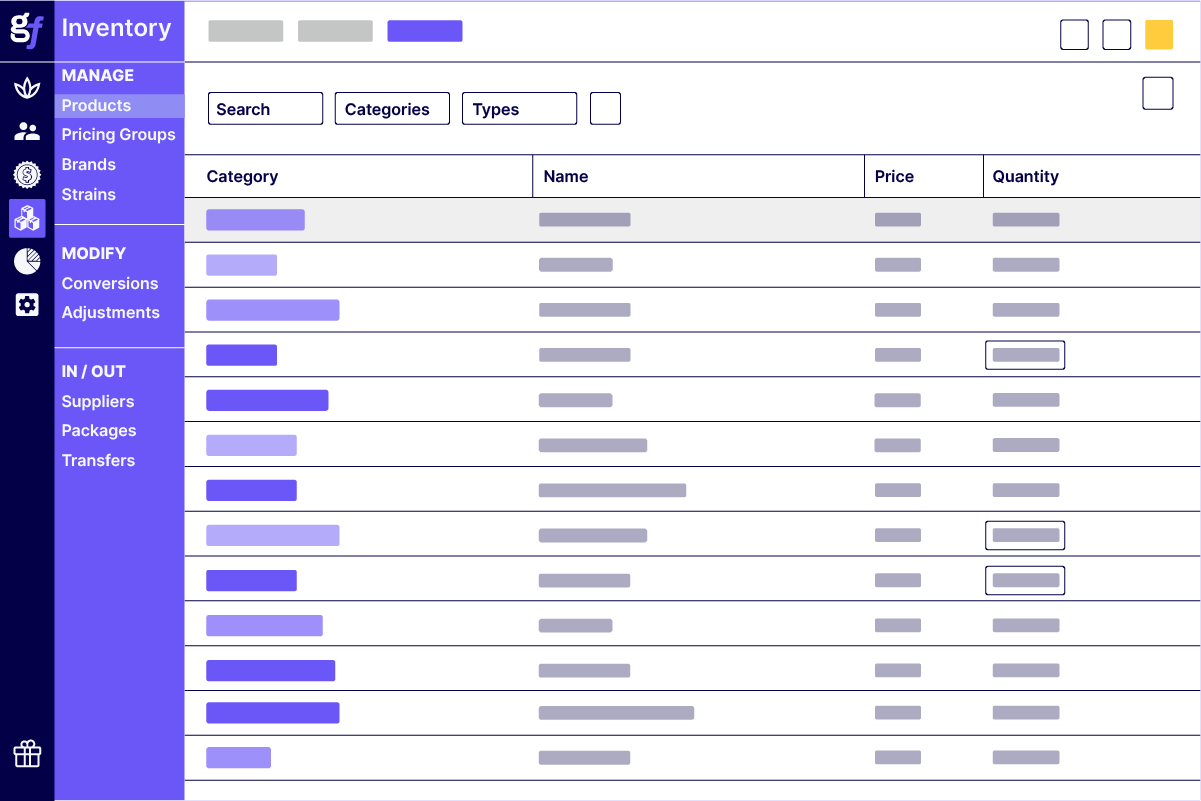Screen dimensions: 1201x801
Task: Go to Packages
Action: pyautogui.click(x=99, y=430)
